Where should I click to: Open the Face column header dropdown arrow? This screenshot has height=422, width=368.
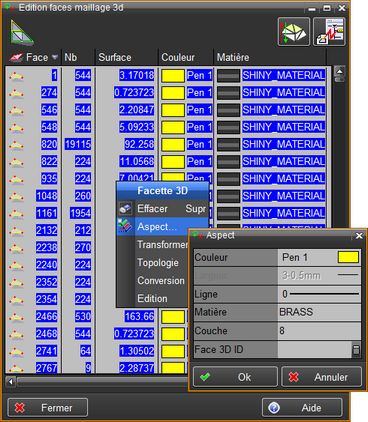click(55, 57)
